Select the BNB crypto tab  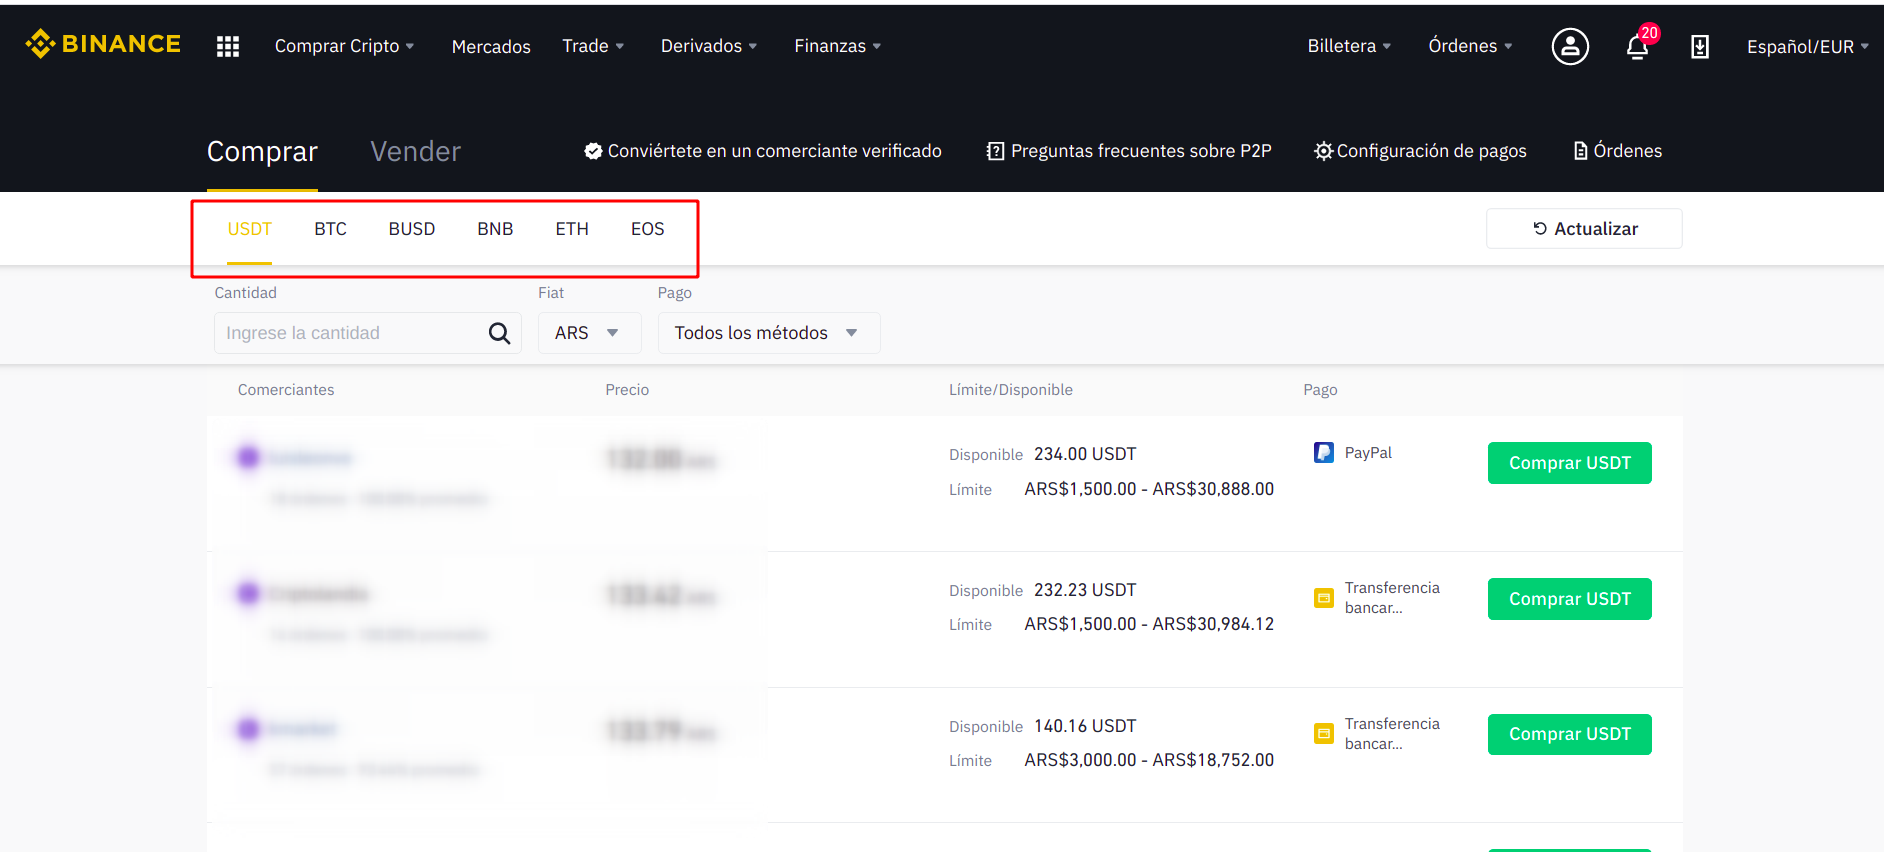tap(495, 229)
